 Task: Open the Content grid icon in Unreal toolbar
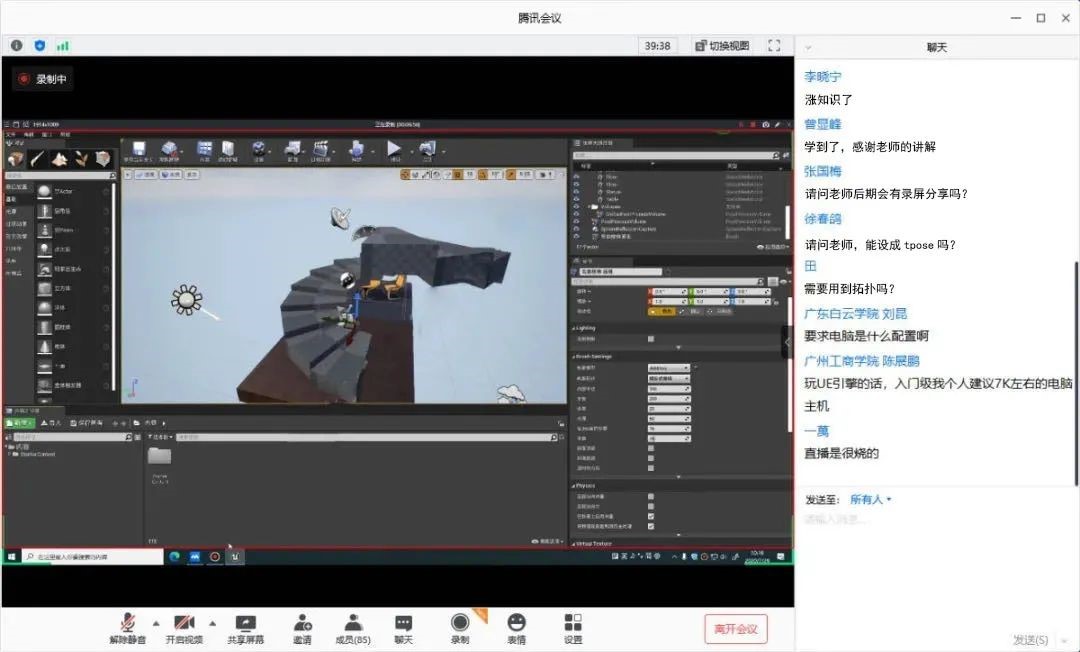coord(205,151)
